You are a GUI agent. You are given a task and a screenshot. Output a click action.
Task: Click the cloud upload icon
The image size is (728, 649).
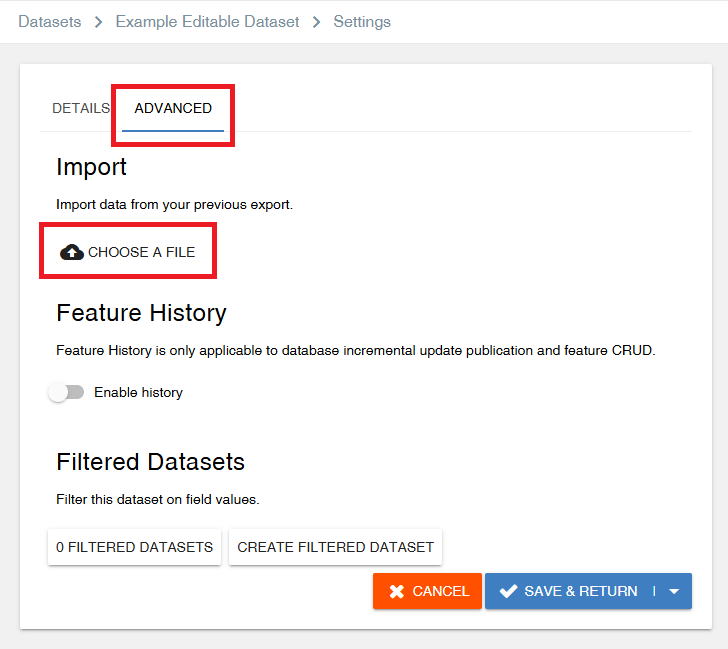[x=72, y=252]
